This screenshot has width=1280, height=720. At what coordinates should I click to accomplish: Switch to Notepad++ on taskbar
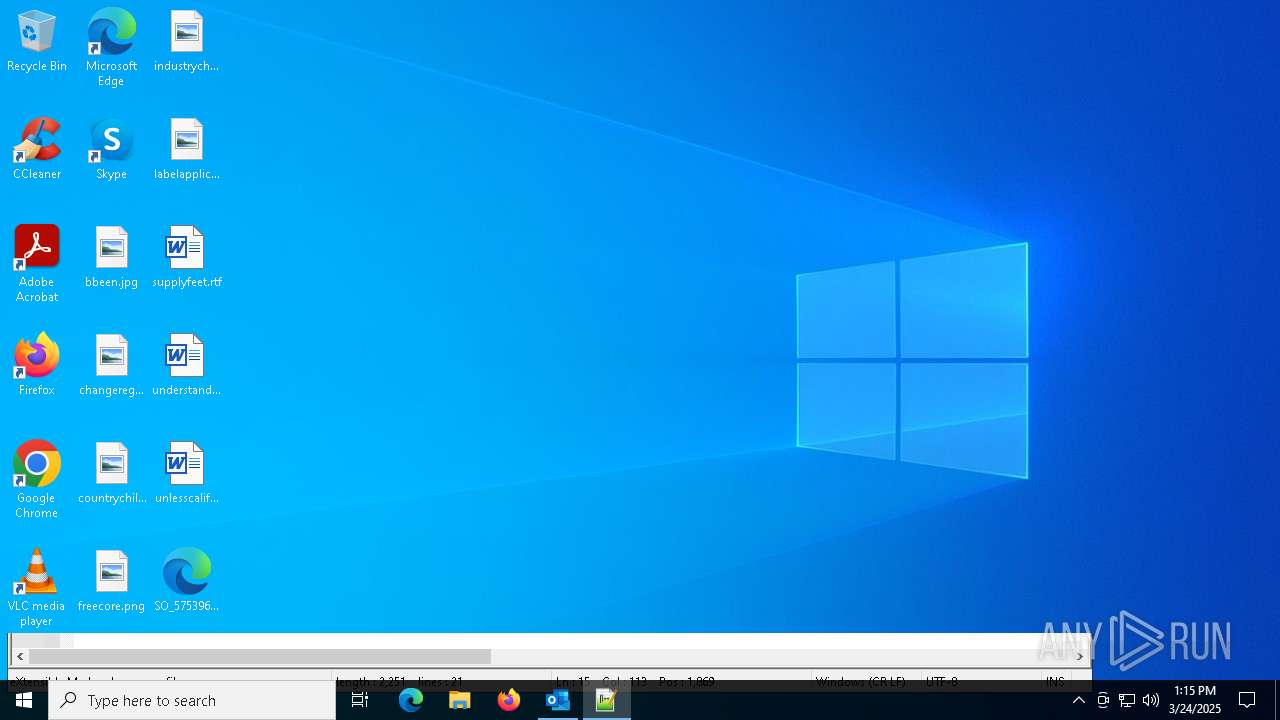(x=607, y=700)
